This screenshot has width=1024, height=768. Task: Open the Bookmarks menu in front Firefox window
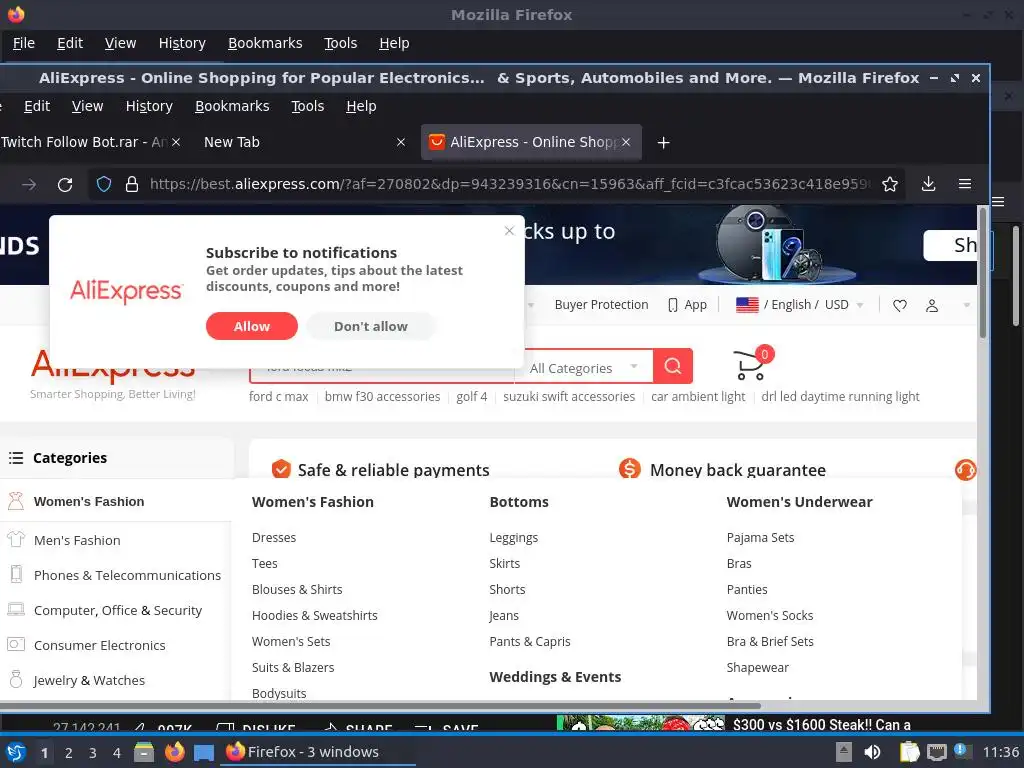click(x=232, y=106)
